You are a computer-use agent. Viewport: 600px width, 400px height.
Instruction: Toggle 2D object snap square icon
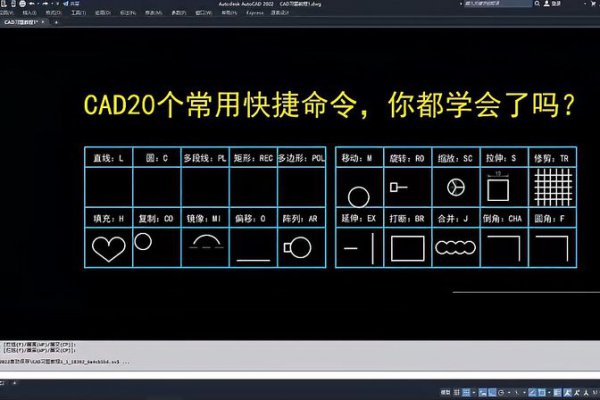542,392
